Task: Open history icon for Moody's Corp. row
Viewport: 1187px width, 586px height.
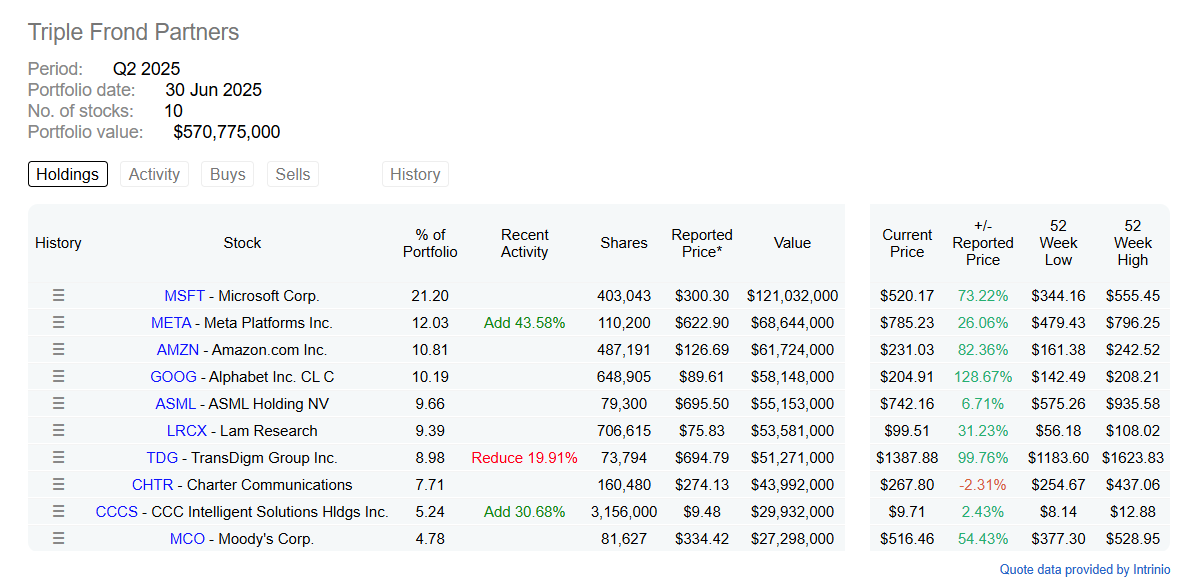Action: pos(58,539)
